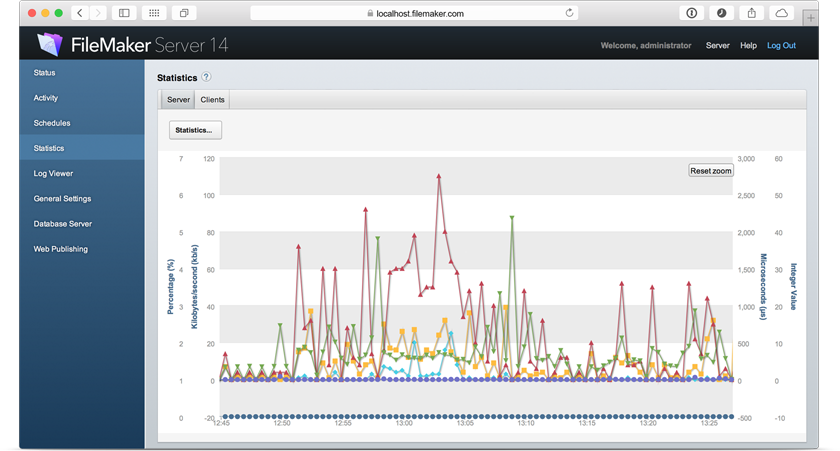Click the 3,000 microseconds axis value
The width and height of the screenshot is (840, 451).
pyautogui.click(x=746, y=159)
